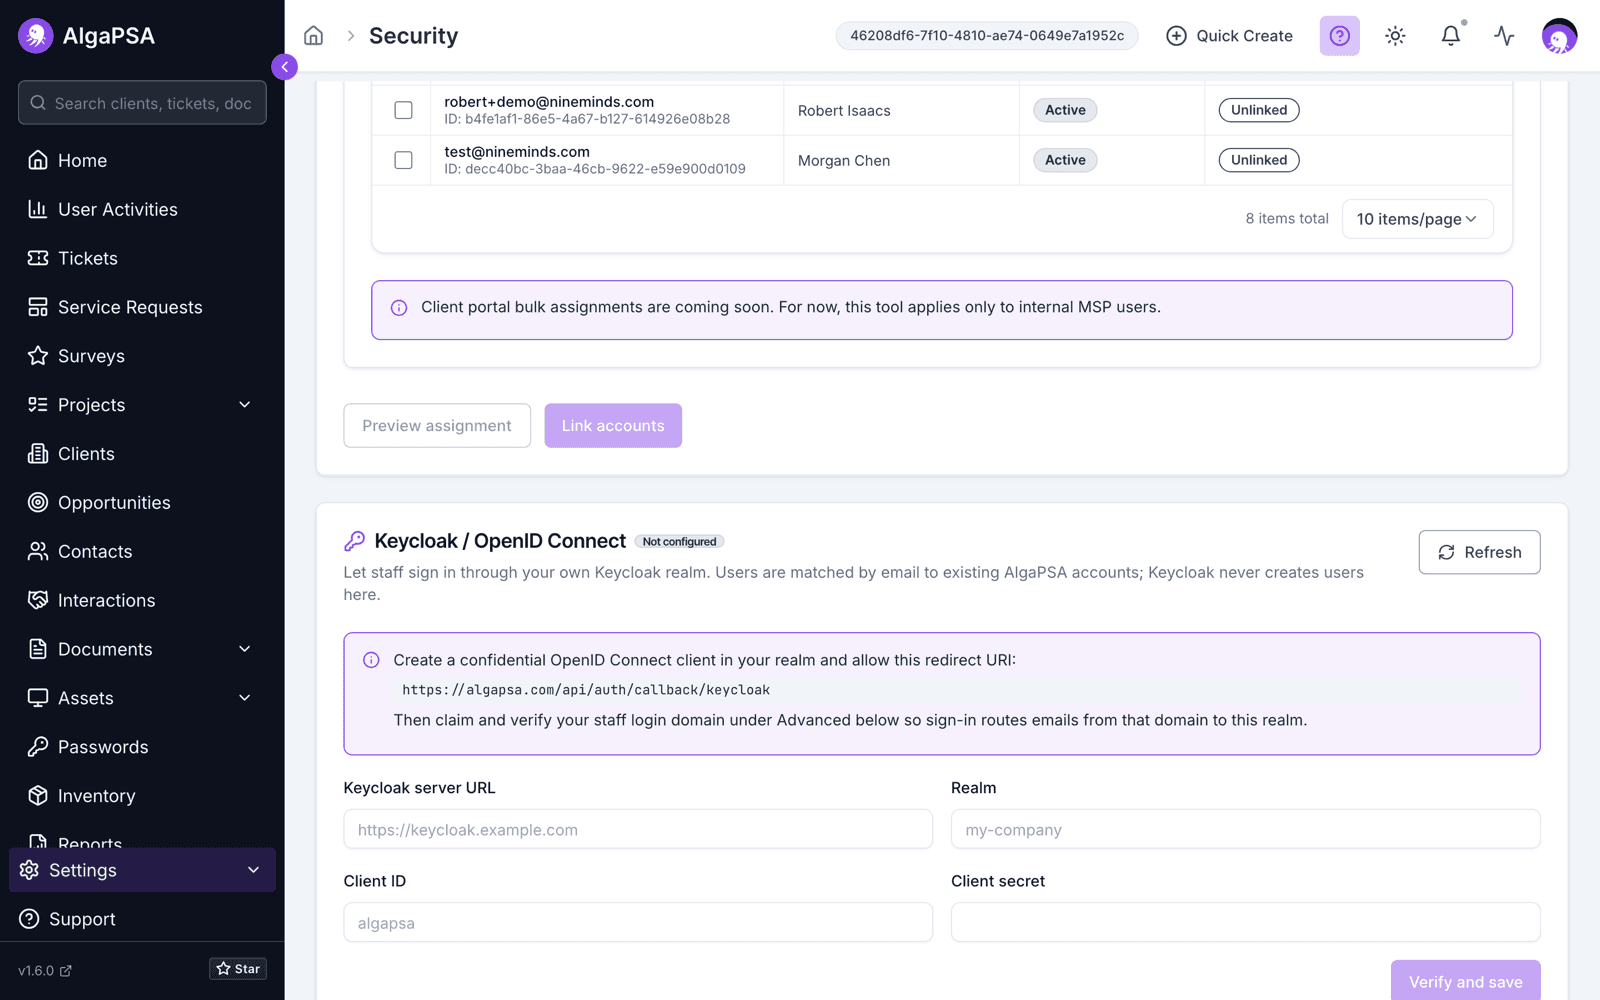Image resolution: width=1600 pixels, height=1000 pixels.
Task: Collapse the sidebar with the purple arrow
Action: coord(284,67)
